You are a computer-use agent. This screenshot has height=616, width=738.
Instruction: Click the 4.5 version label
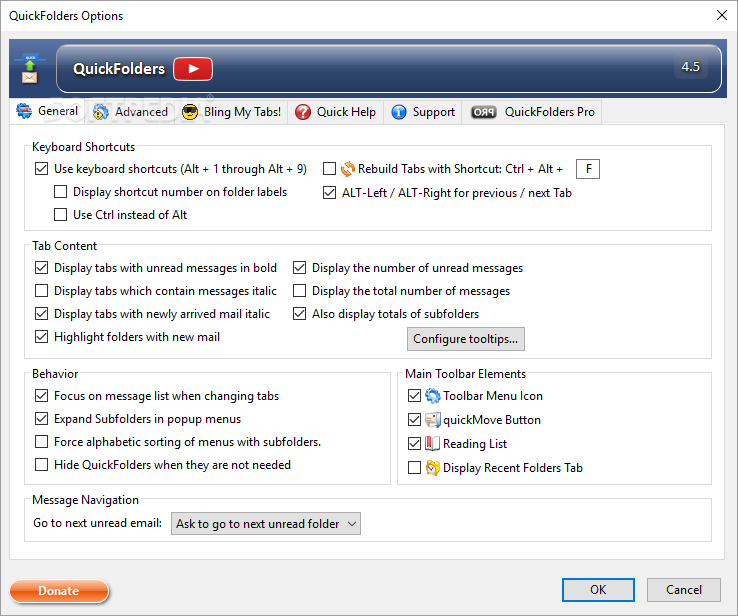(690, 67)
